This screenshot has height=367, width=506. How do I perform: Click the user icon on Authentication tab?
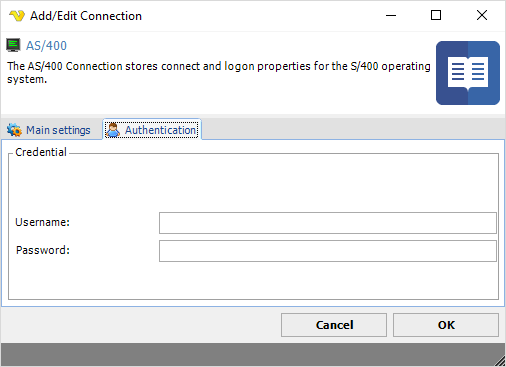tap(113, 130)
